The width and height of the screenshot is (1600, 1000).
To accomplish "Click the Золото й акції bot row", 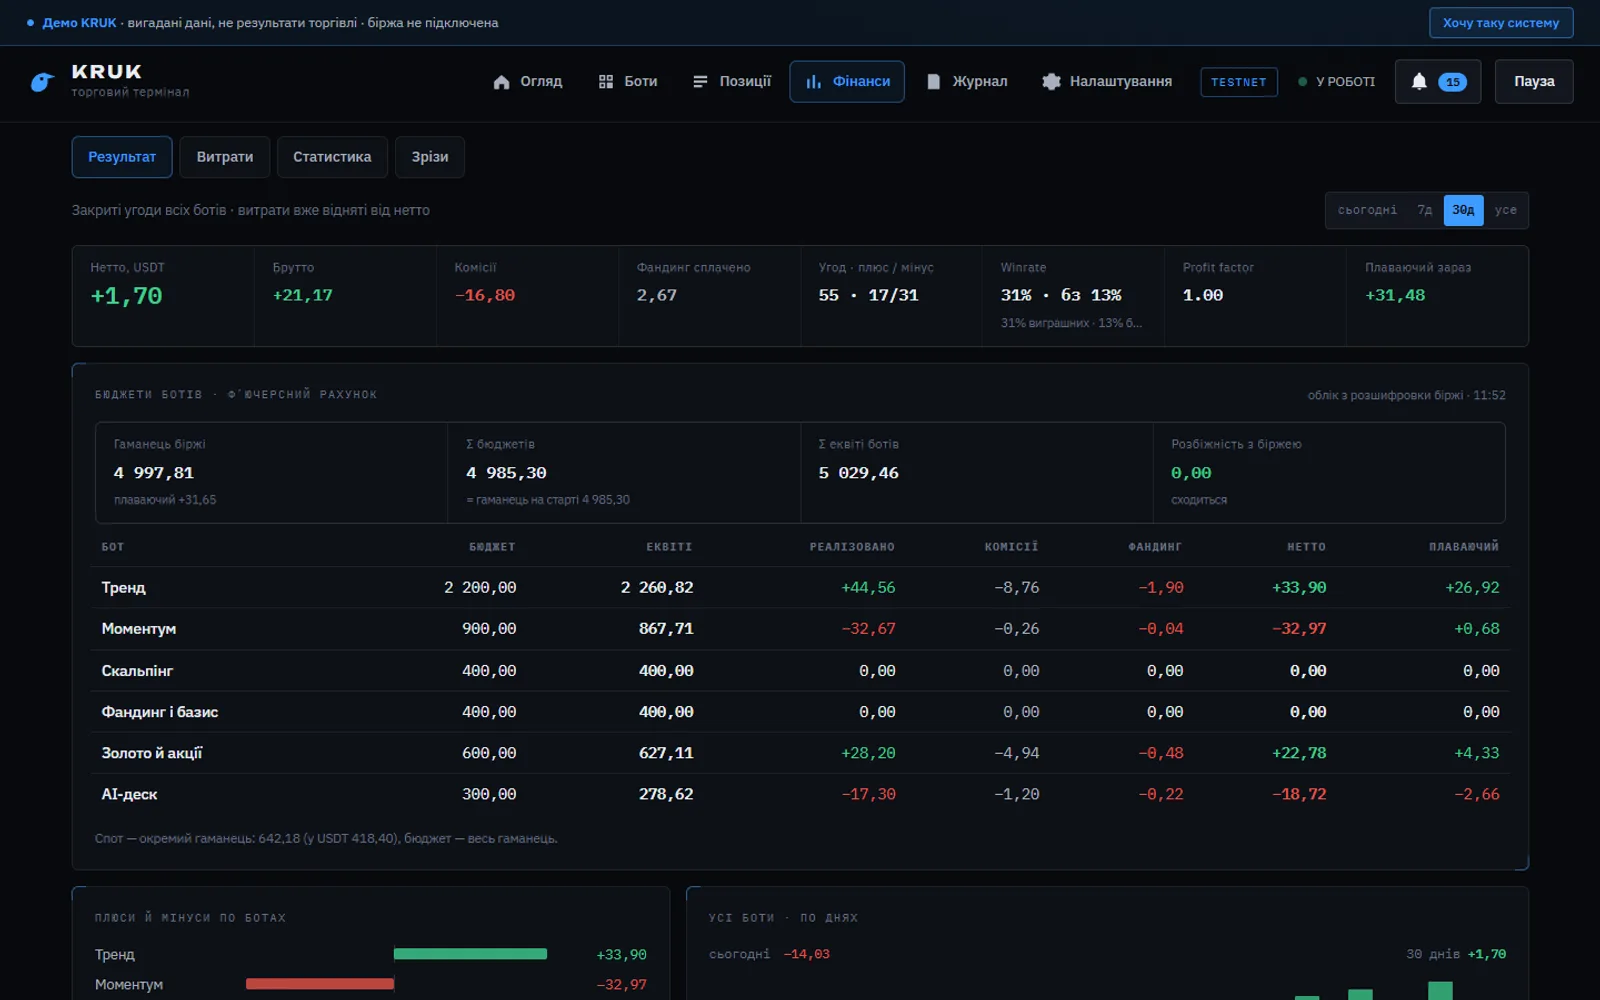I will [800, 753].
